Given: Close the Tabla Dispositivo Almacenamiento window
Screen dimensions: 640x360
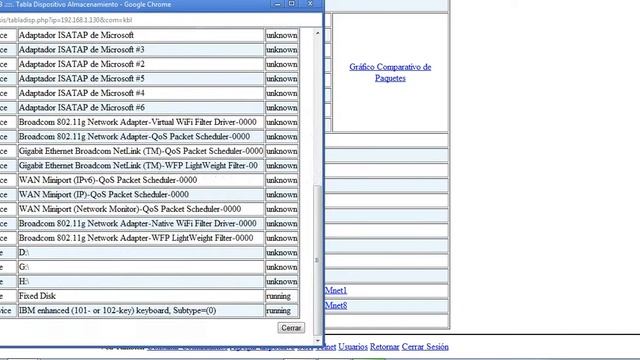Looking at the screenshot, I should coord(310,4).
